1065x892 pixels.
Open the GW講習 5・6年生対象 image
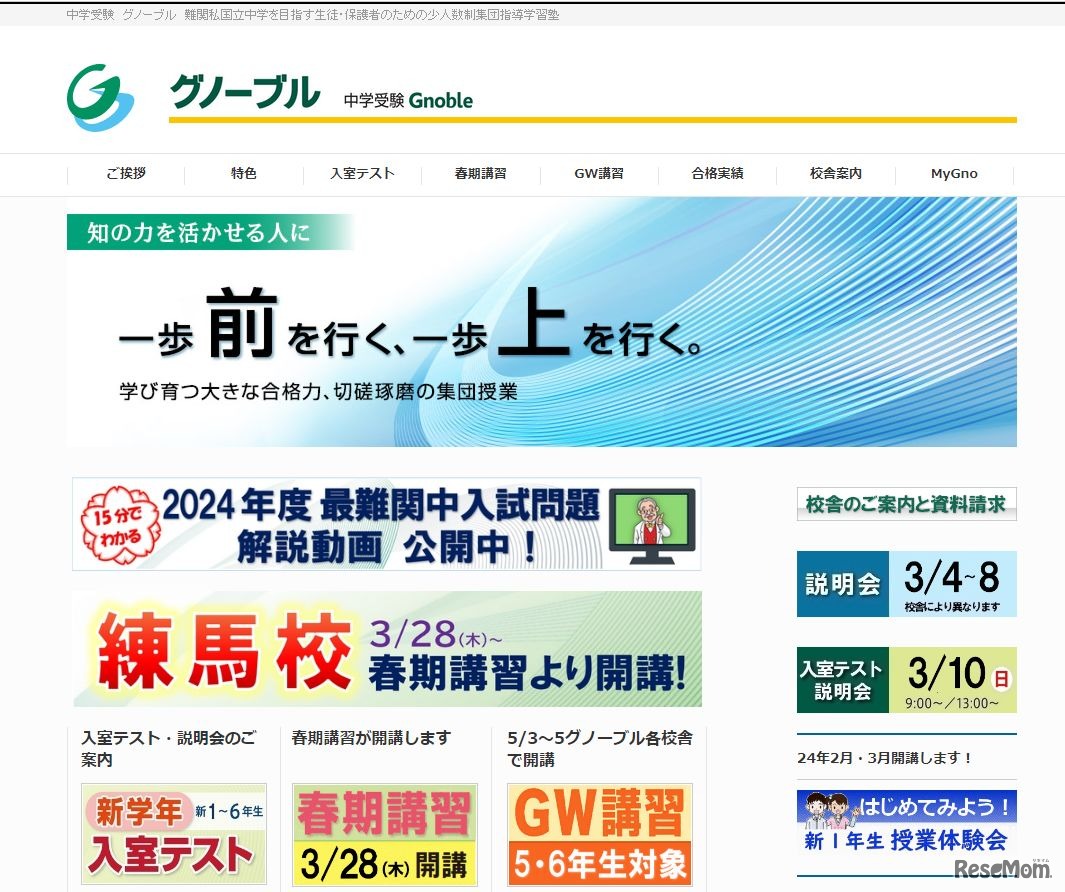tap(600, 835)
